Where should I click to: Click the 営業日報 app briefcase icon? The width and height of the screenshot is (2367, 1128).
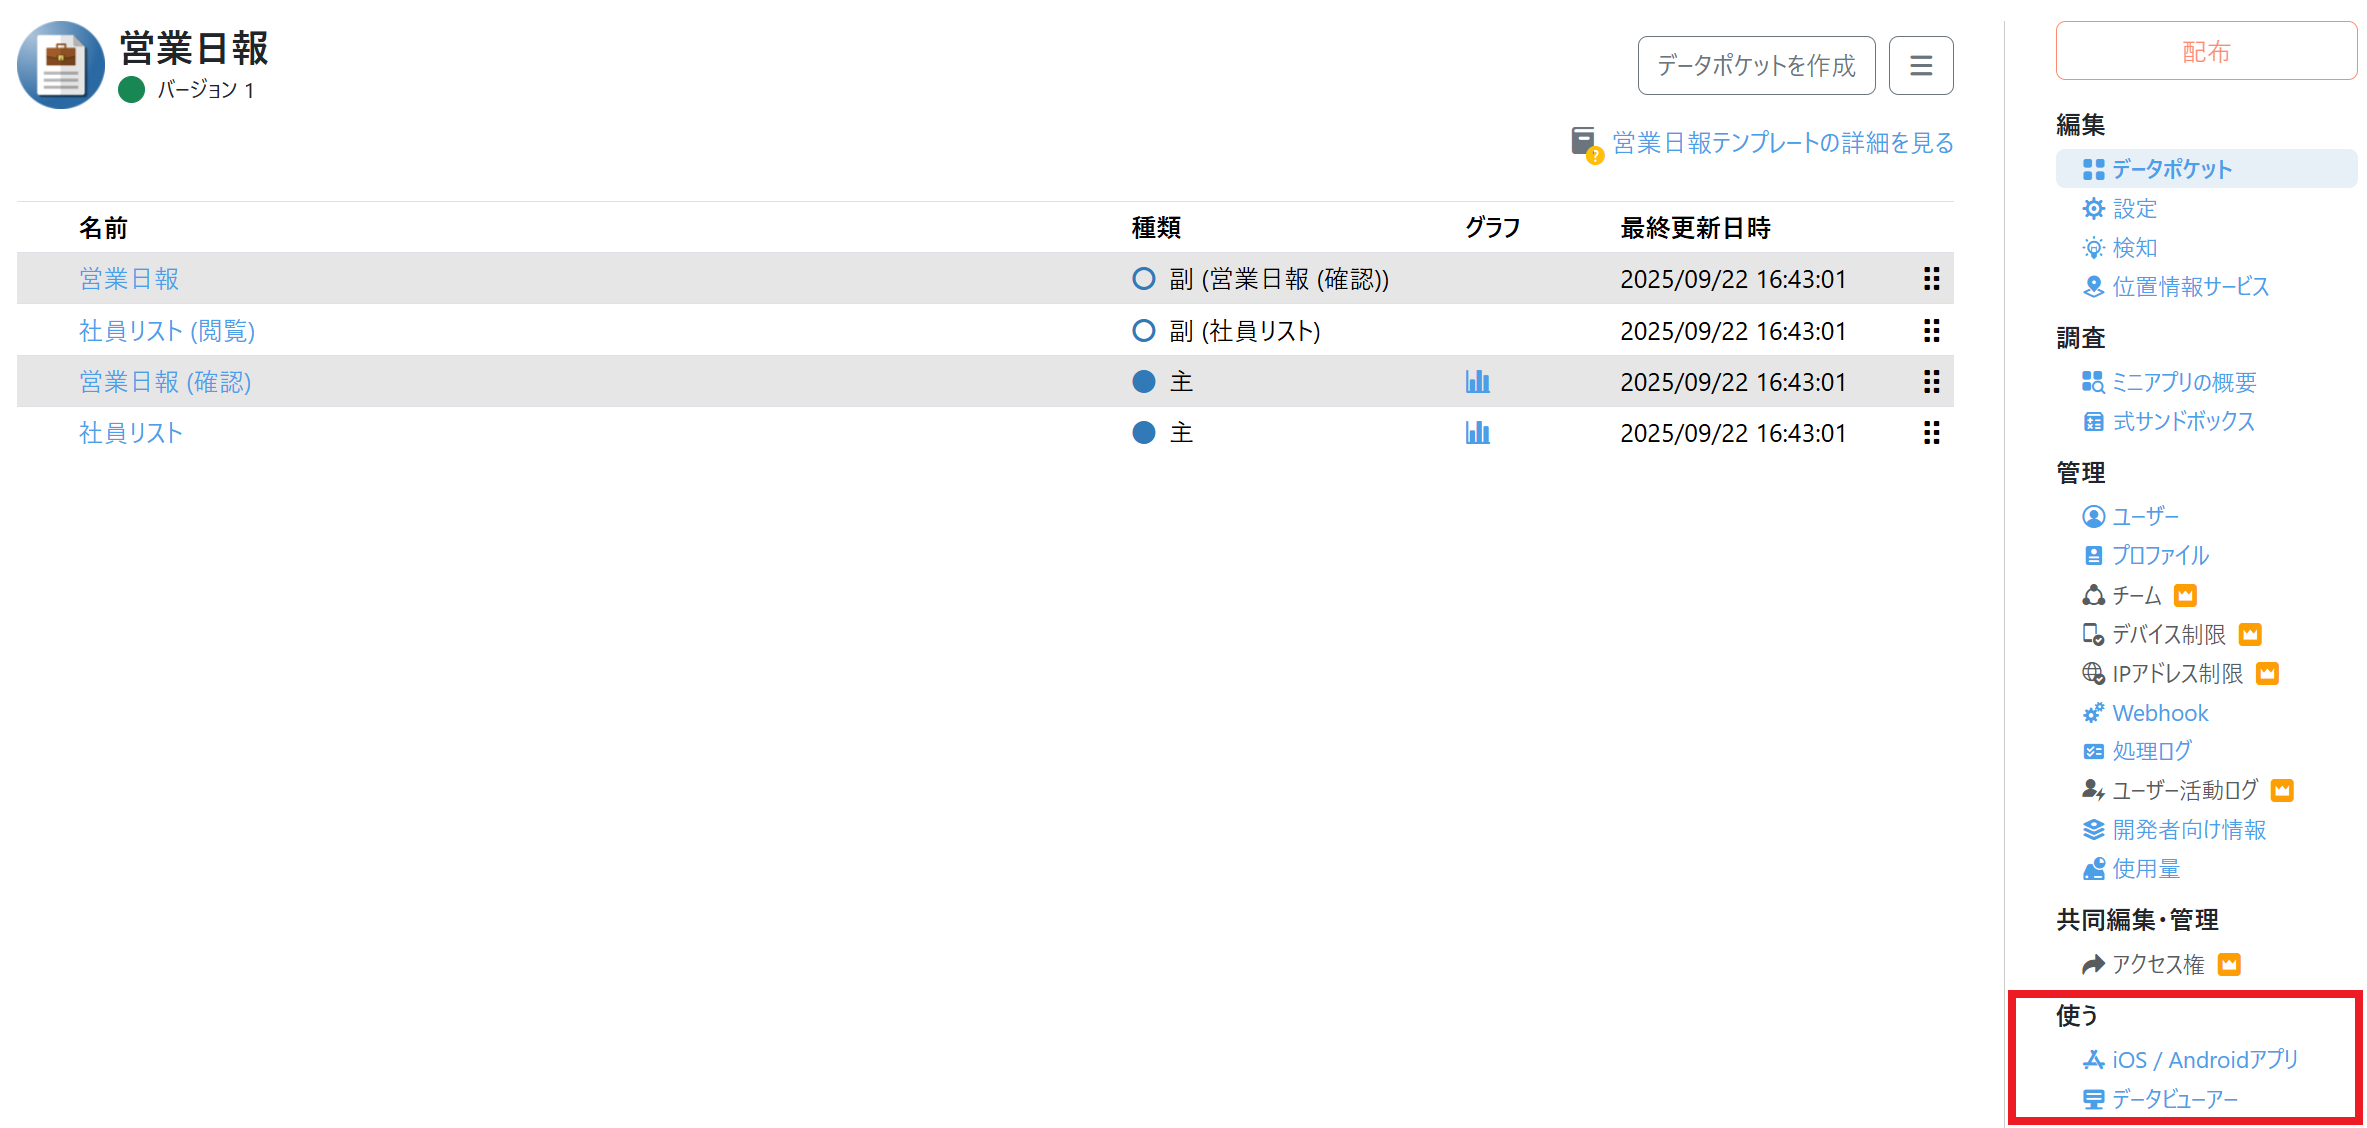point(61,65)
